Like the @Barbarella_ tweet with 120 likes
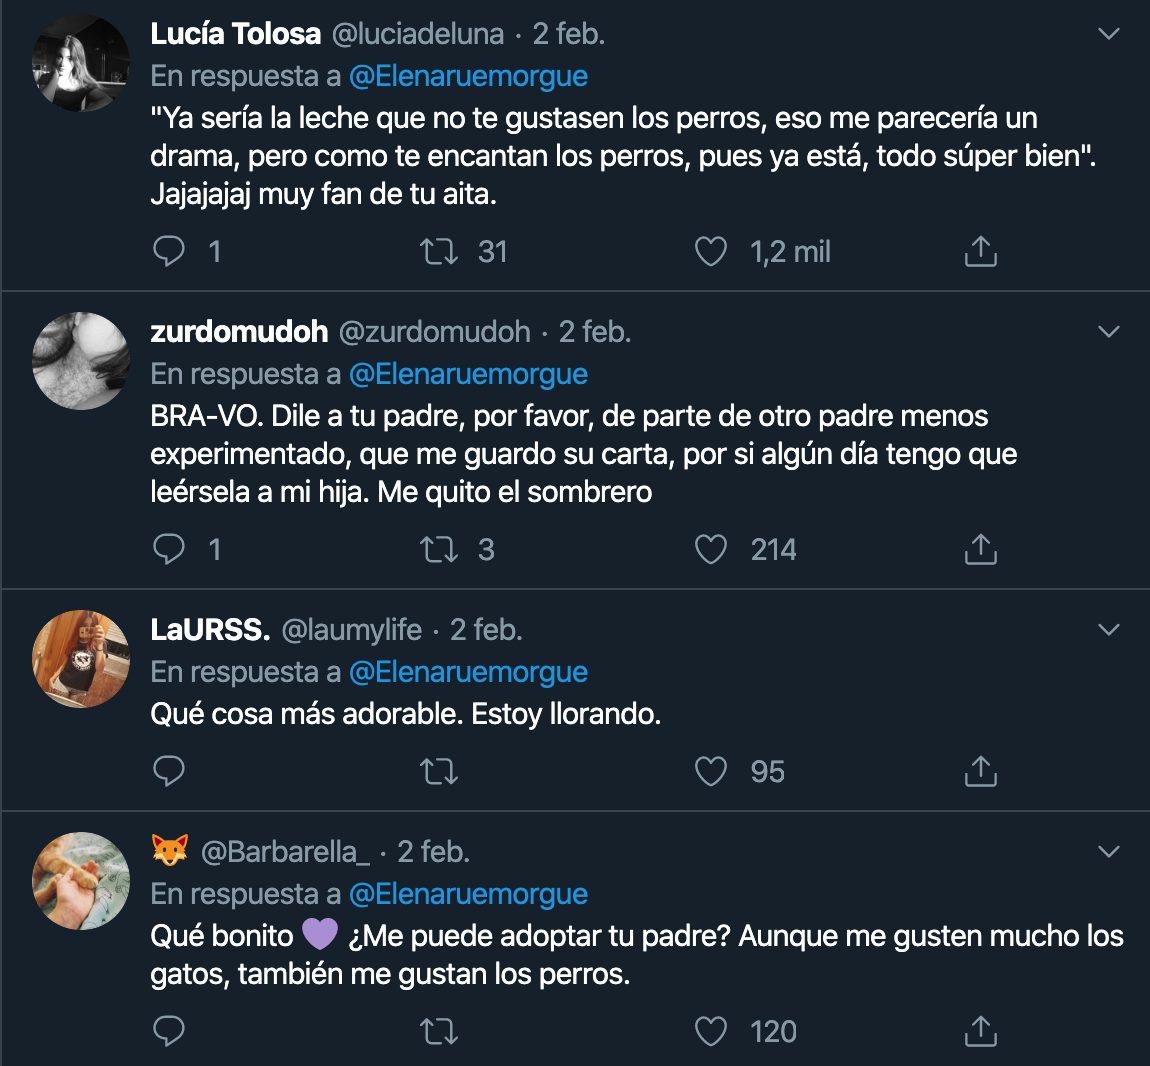The width and height of the screenshot is (1150, 1066). tap(711, 1031)
